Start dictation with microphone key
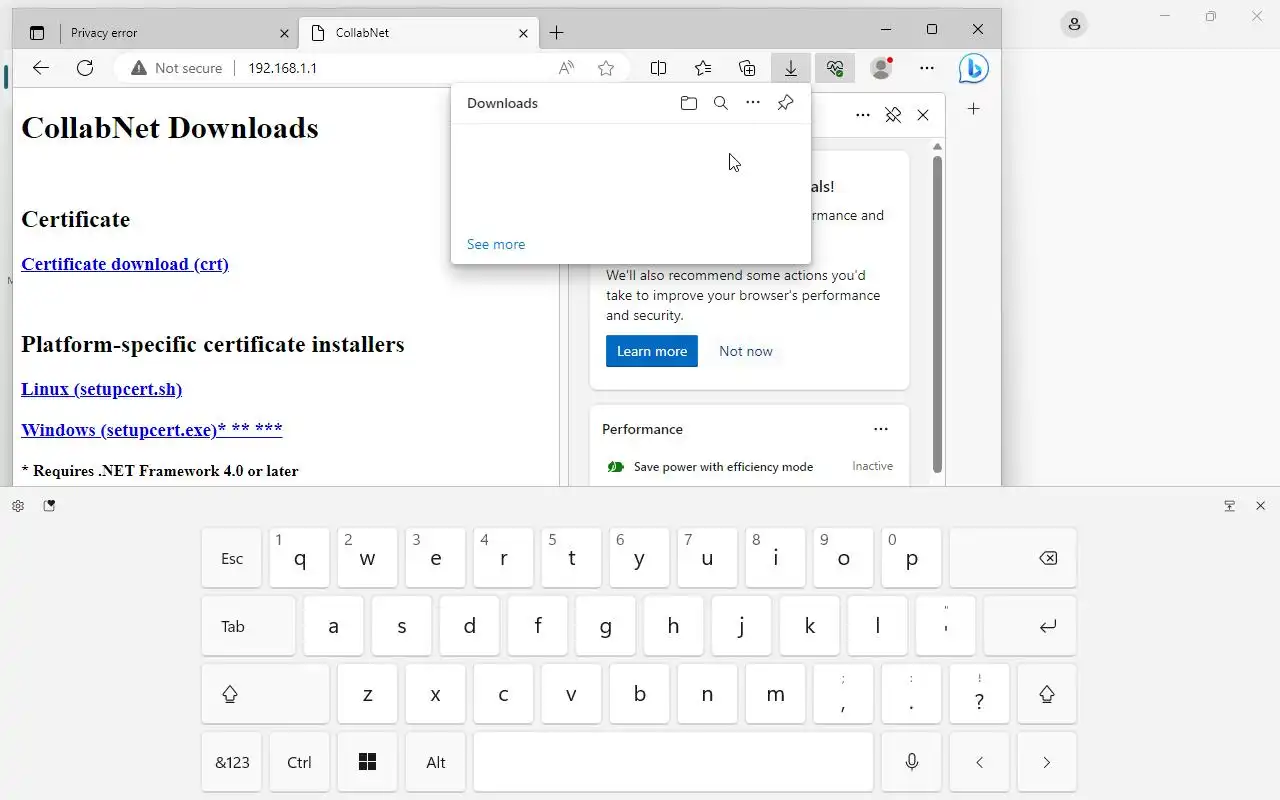 coord(912,762)
